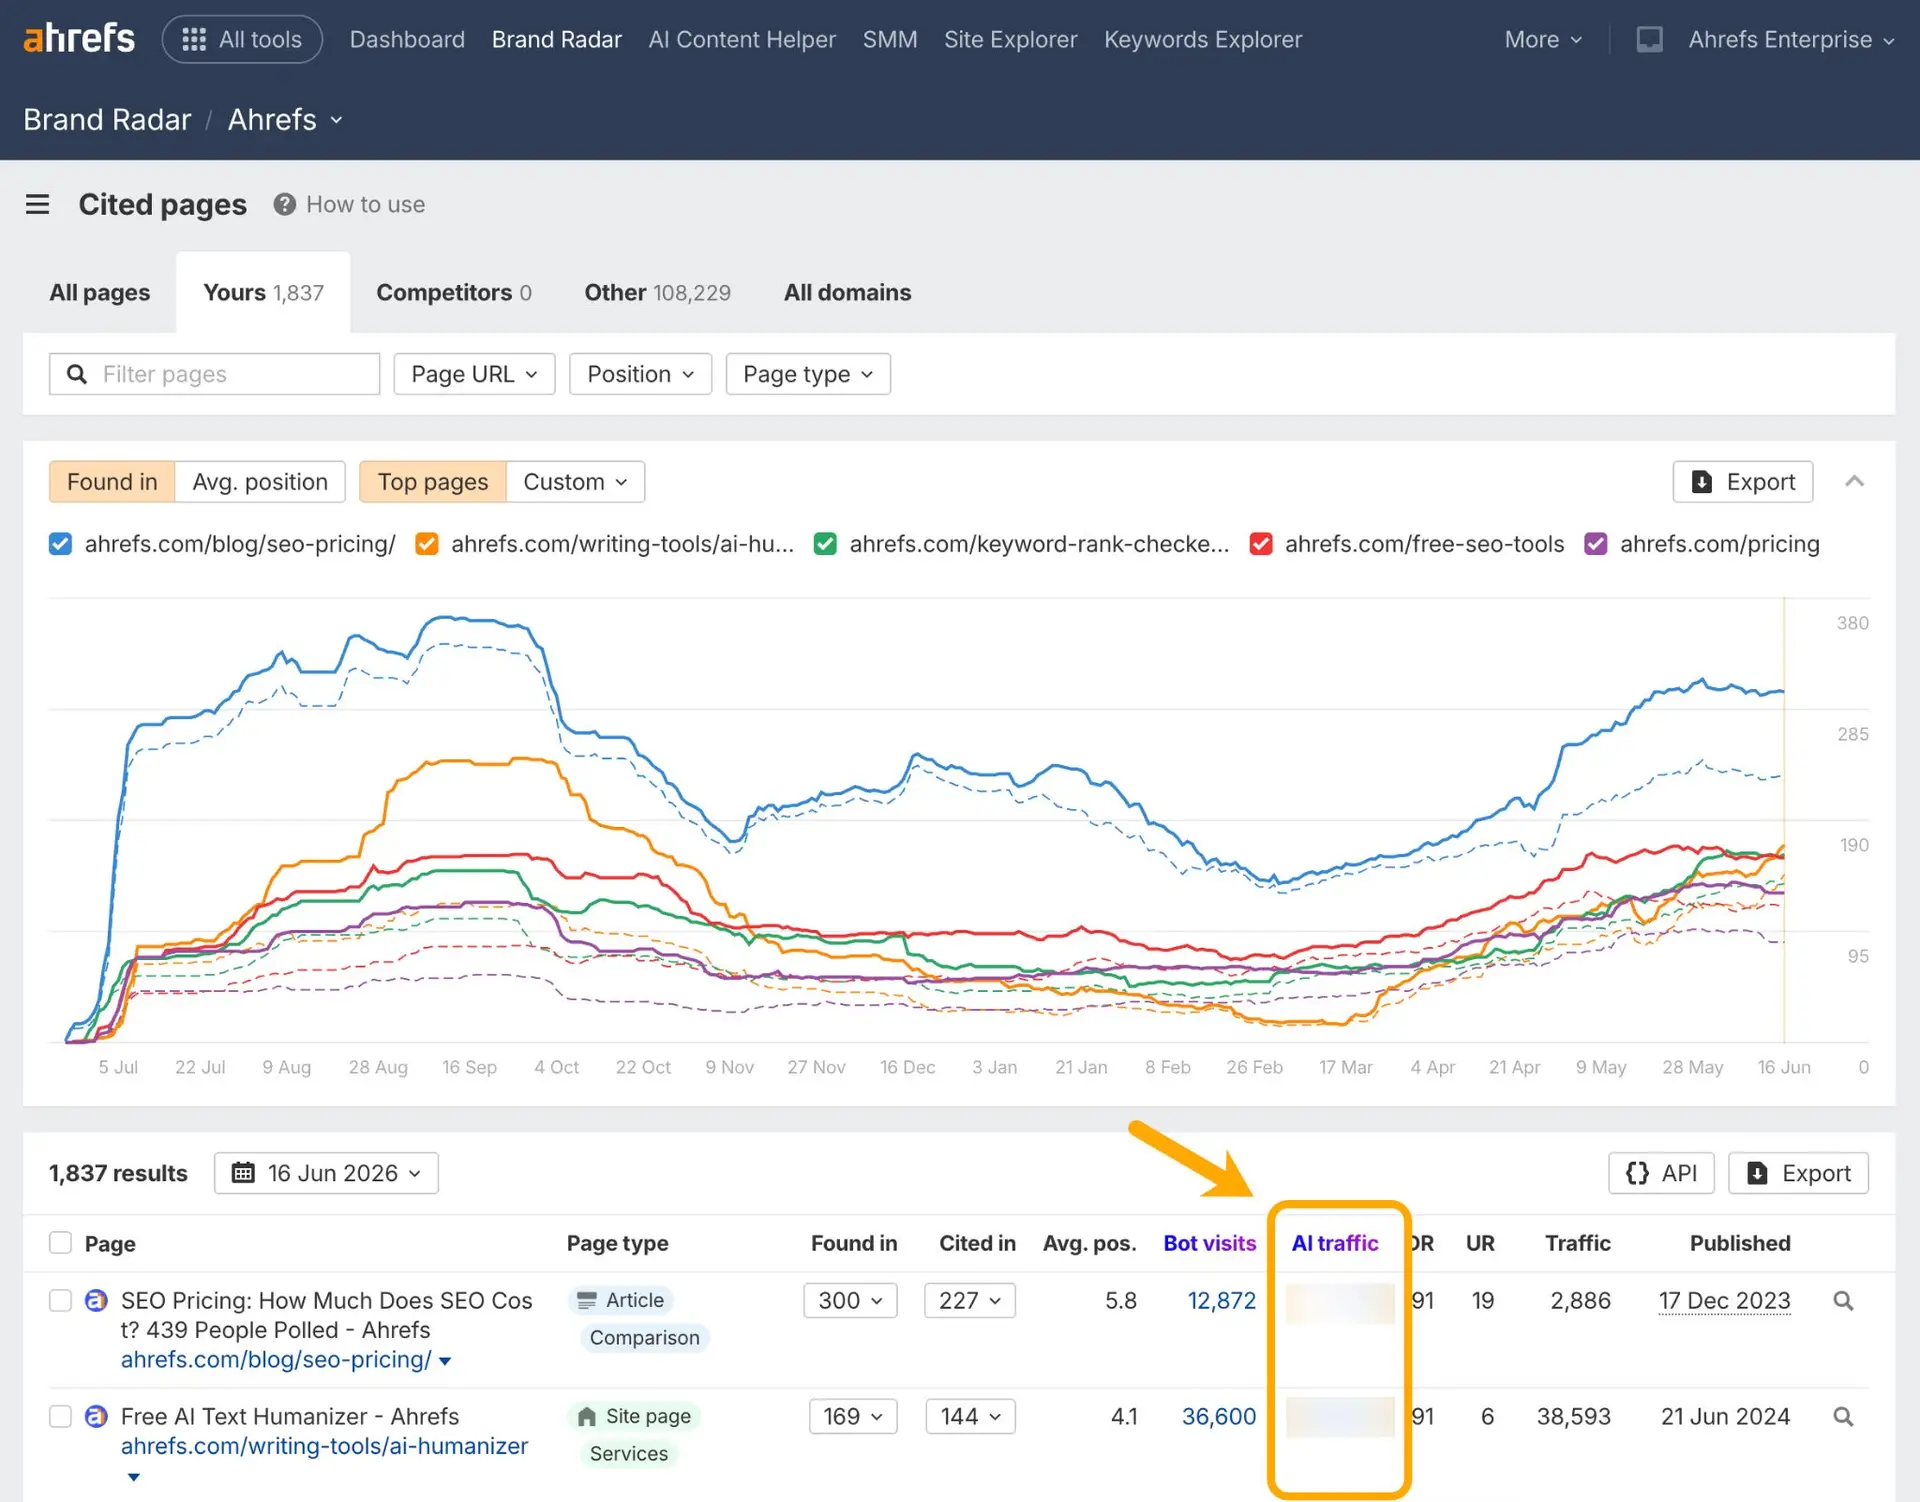Image resolution: width=1920 pixels, height=1502 pixels.
Task: Export the chart data
Action: 1743,482
